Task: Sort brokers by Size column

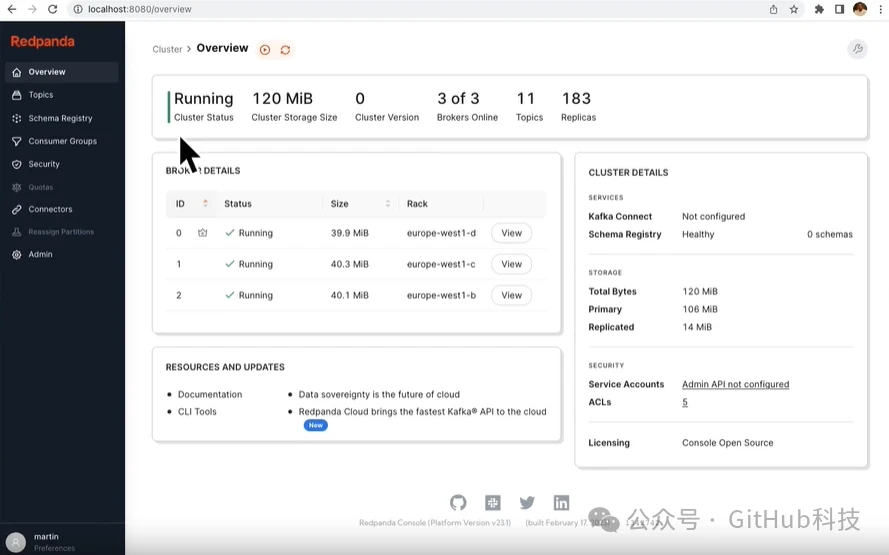Action: tap(387, 204)
